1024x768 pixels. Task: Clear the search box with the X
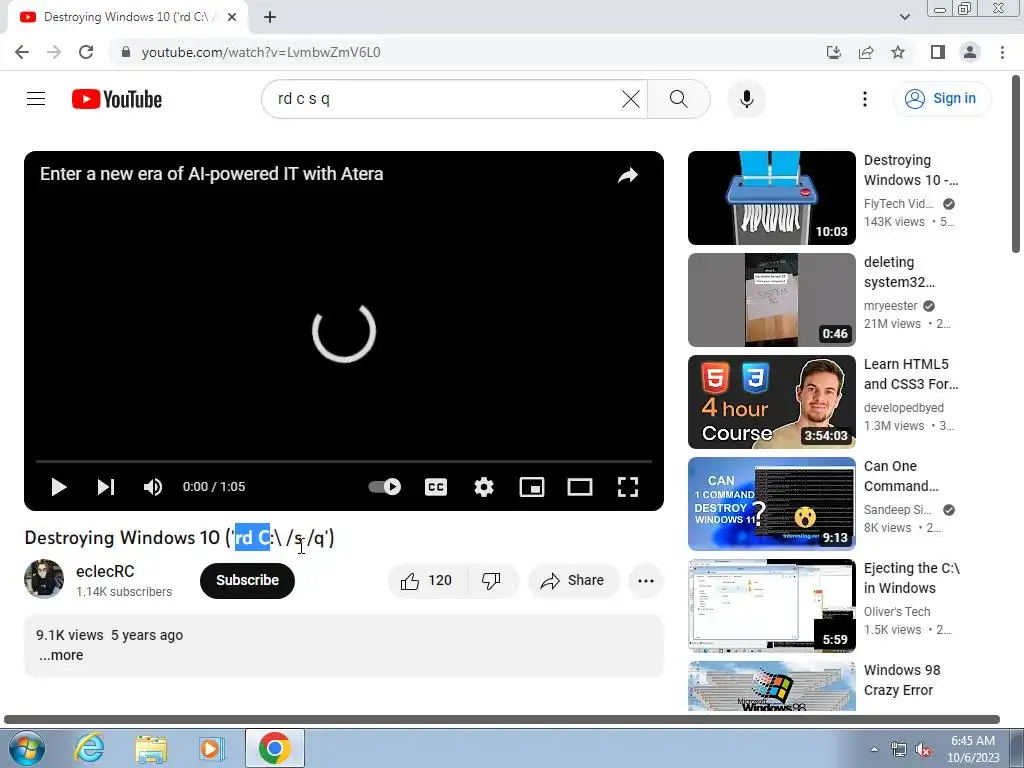click(630, 99)
